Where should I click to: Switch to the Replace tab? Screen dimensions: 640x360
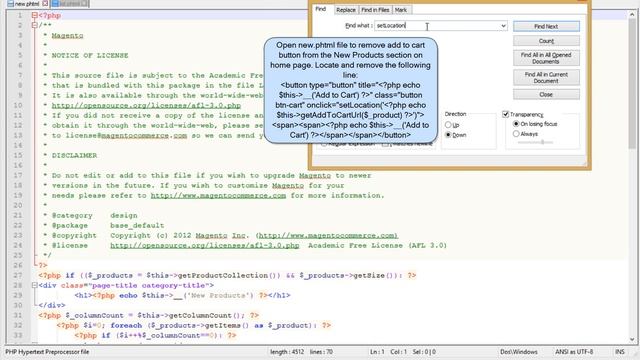click(346, 10)
